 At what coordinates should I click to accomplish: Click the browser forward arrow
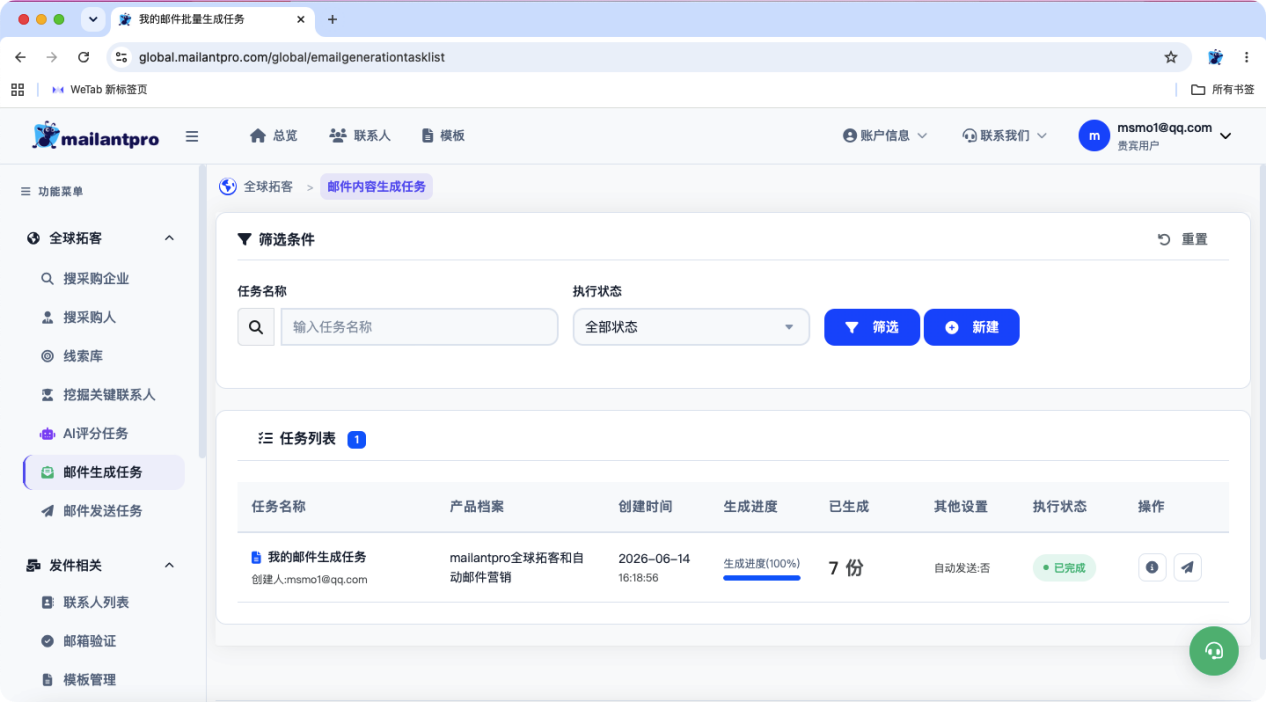tap(52, 57)
